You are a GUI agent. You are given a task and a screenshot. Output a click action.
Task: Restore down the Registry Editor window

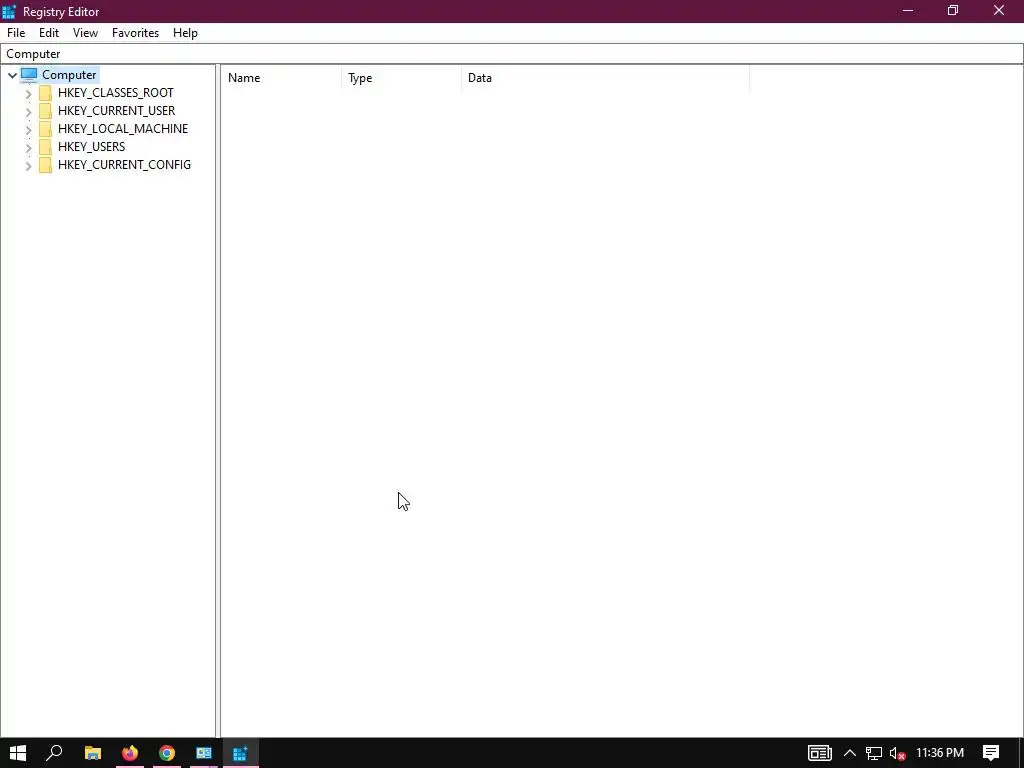coord(953,10)
